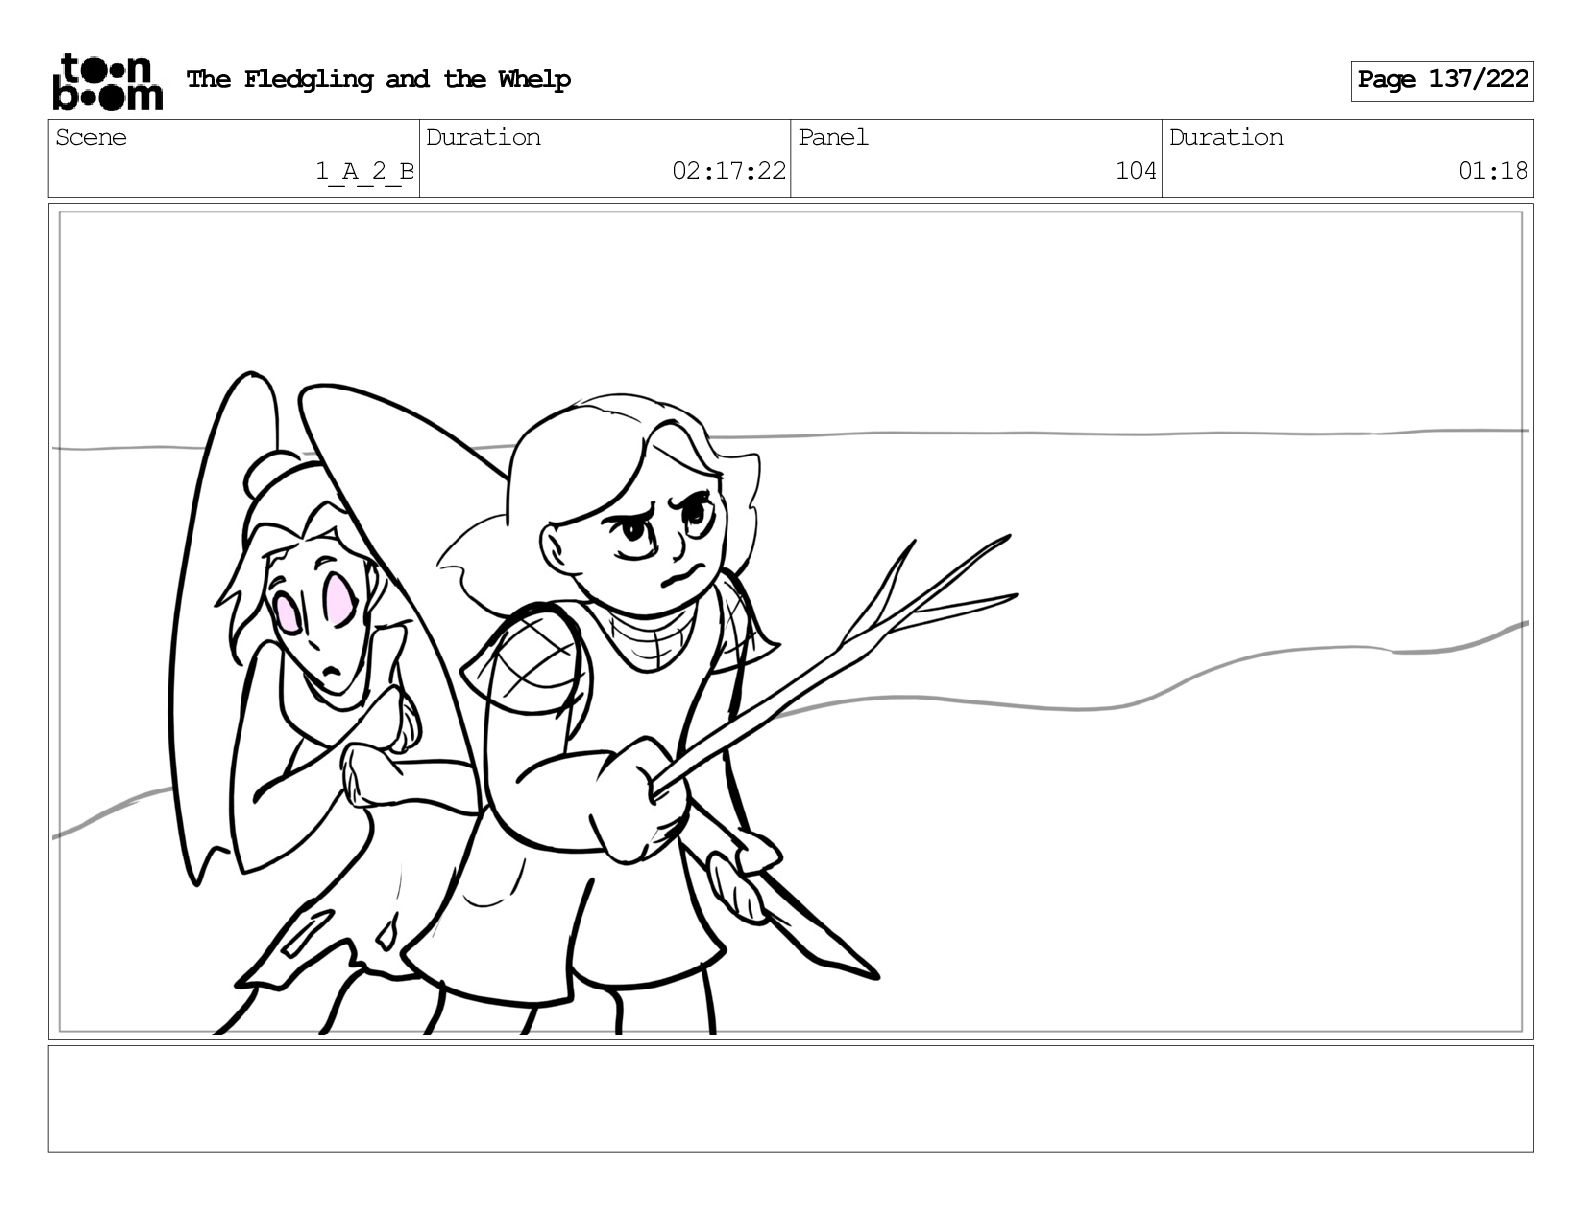Select the 'Panel' label
The height and width of the screenshot is (1224, 1584).
tap(833, 138)
